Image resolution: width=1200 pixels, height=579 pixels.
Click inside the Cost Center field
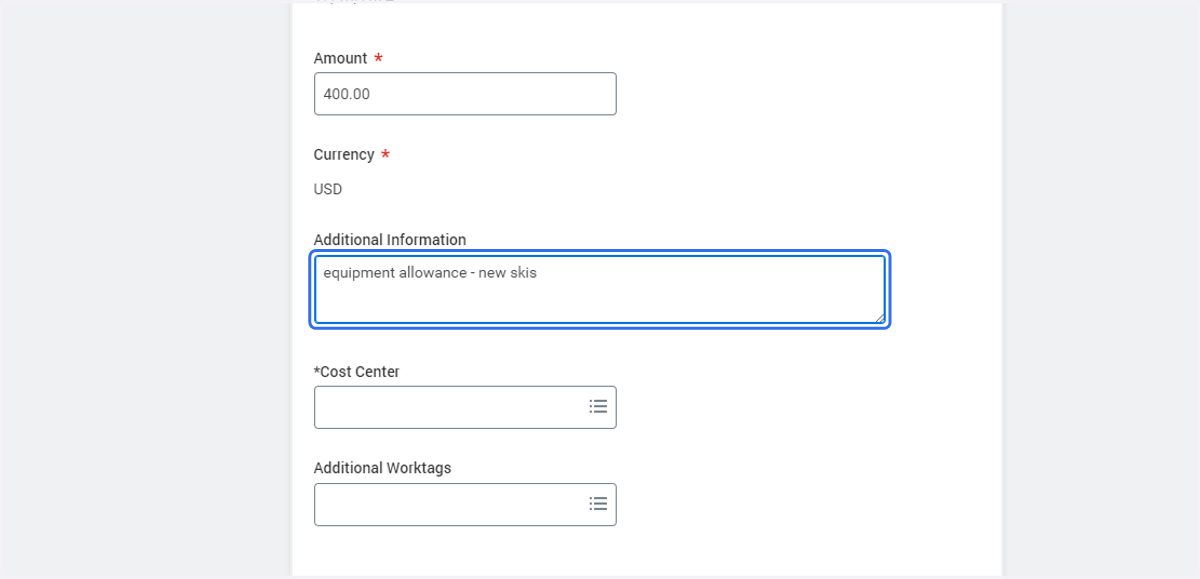pyautogui.click(x=465, y=407)
